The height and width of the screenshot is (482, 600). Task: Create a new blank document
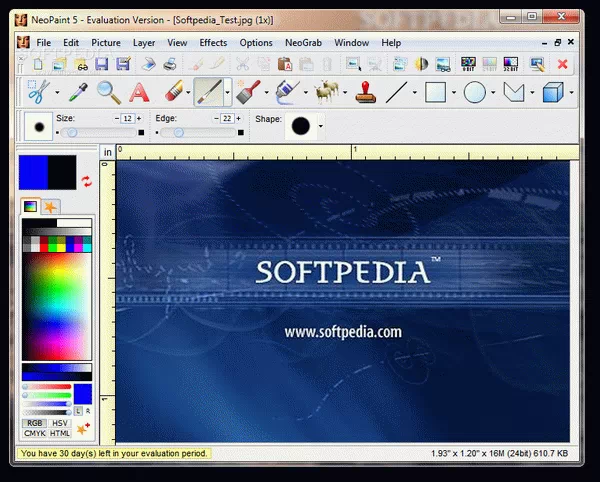click(x=38, y=64)
